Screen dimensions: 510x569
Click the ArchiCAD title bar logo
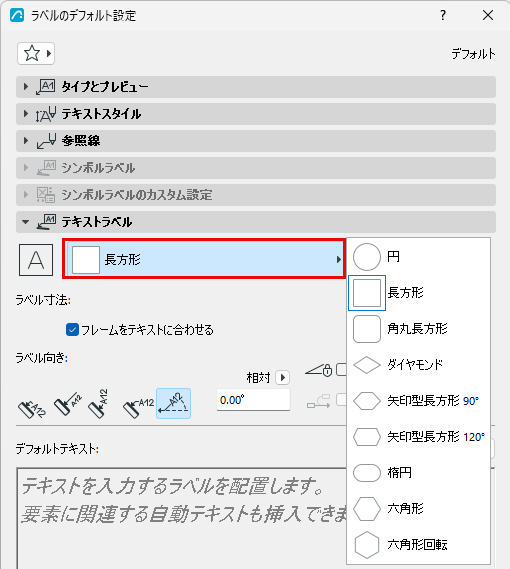click(x=17, y=15)
